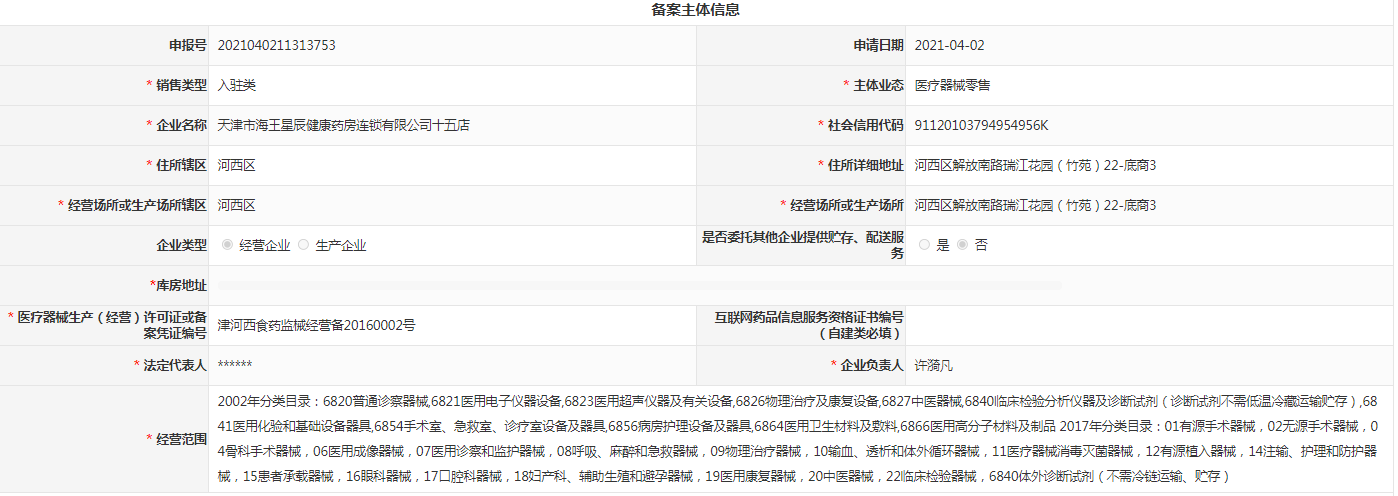Click company name 天津市海王星辰健康药房连锁有限公司十五店
The height and width of the screenshot is (496, 1398).
[344, 126]
